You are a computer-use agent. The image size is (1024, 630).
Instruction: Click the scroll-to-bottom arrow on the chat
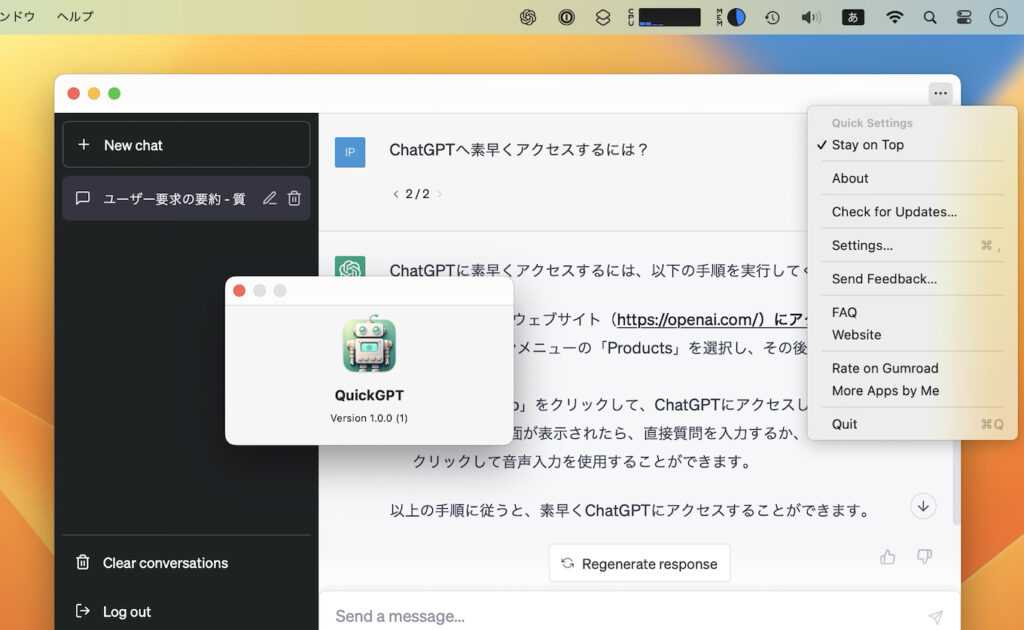(923, 506)
